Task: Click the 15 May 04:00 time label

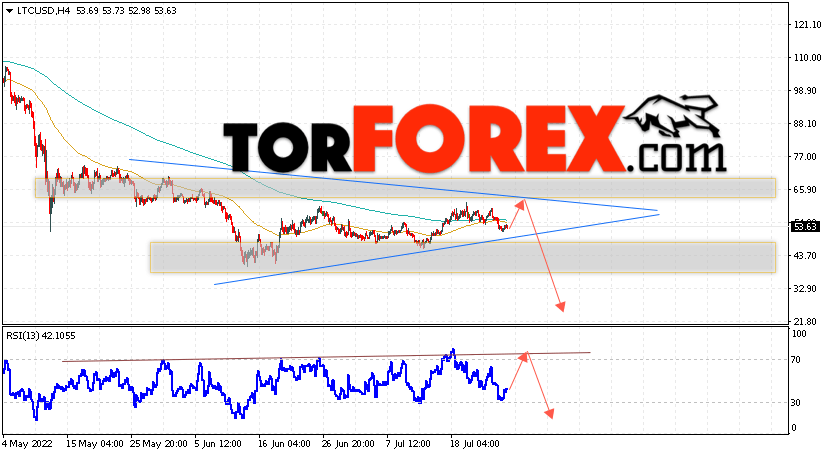Action: click(x=95, y=444)
